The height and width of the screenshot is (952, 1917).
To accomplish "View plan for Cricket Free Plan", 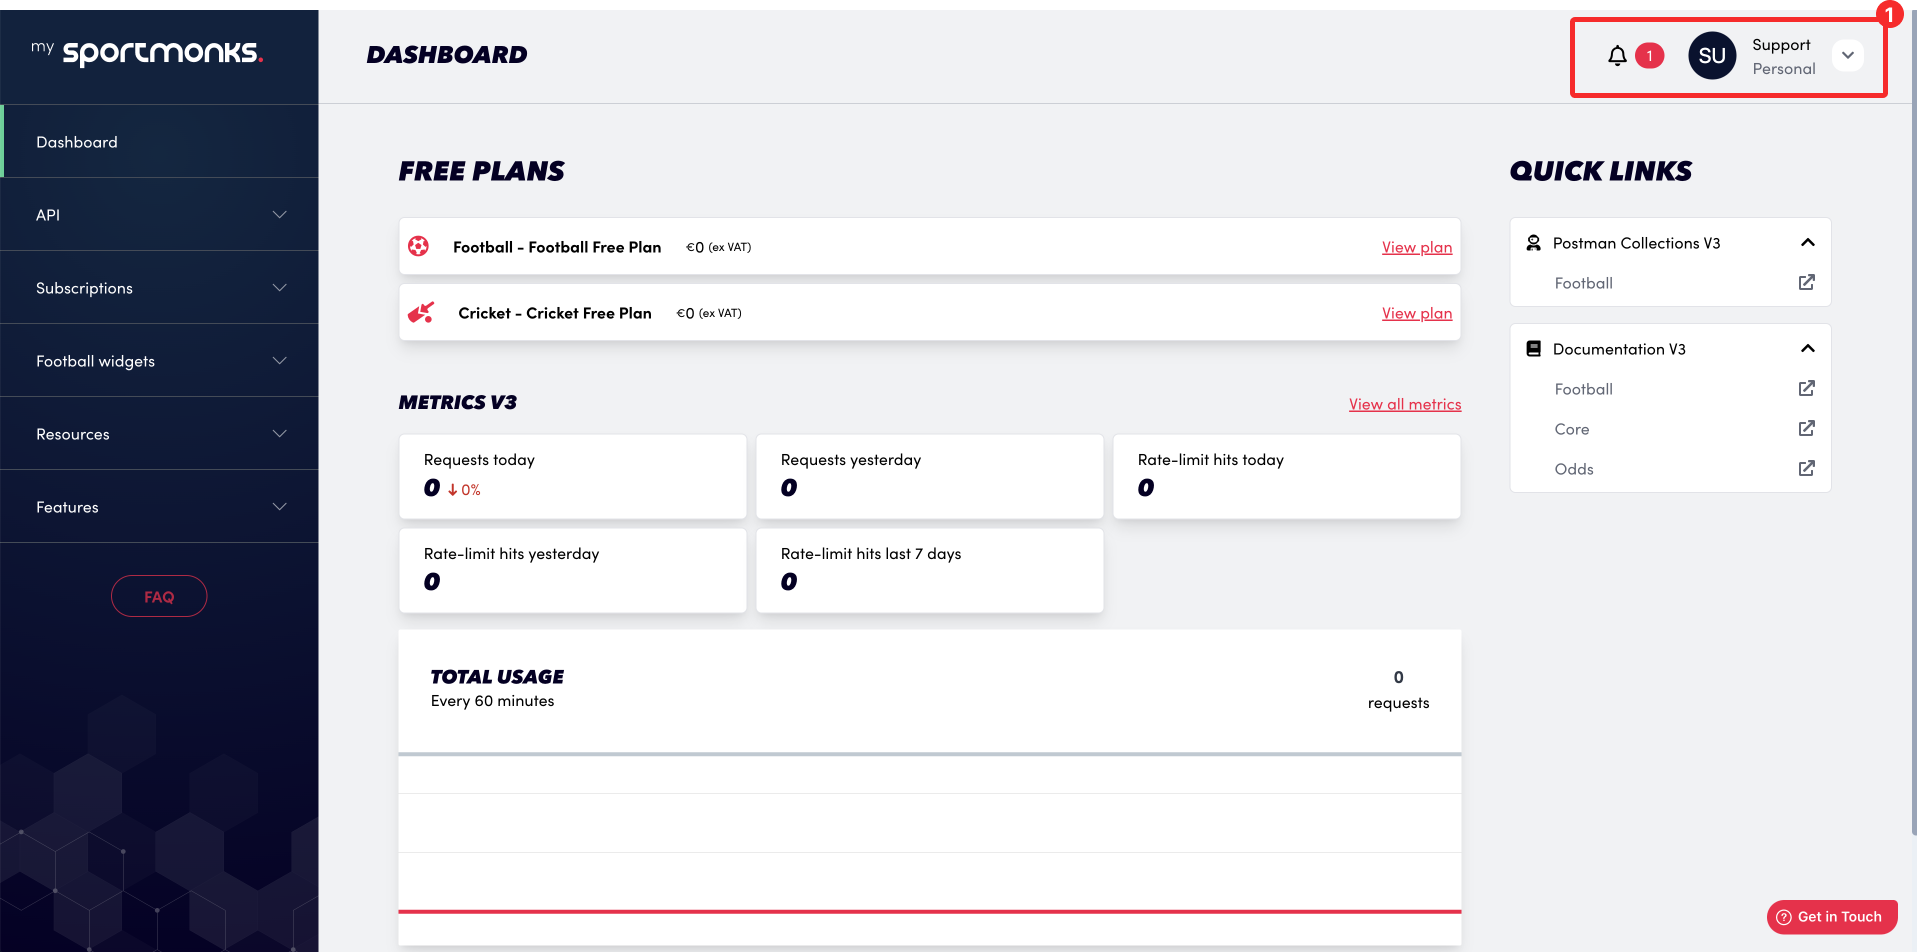I will tap(1417, 313).
